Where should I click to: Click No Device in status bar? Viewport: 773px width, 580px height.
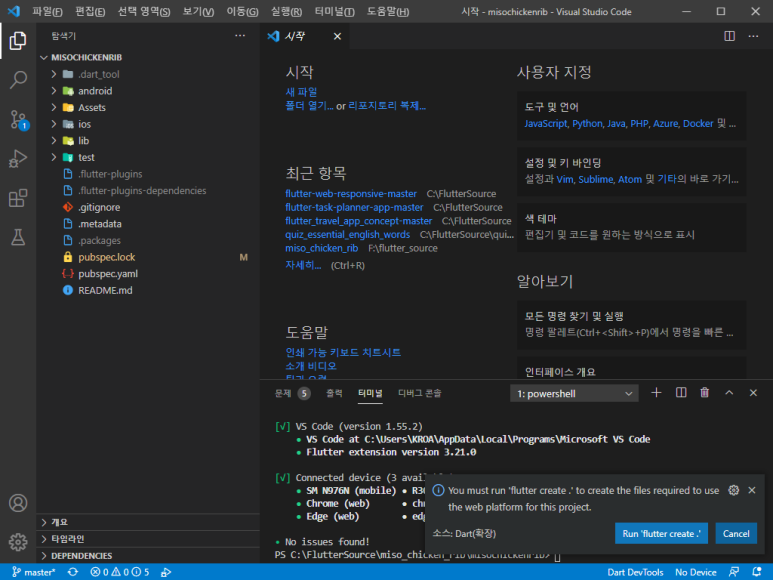point(696,572)
